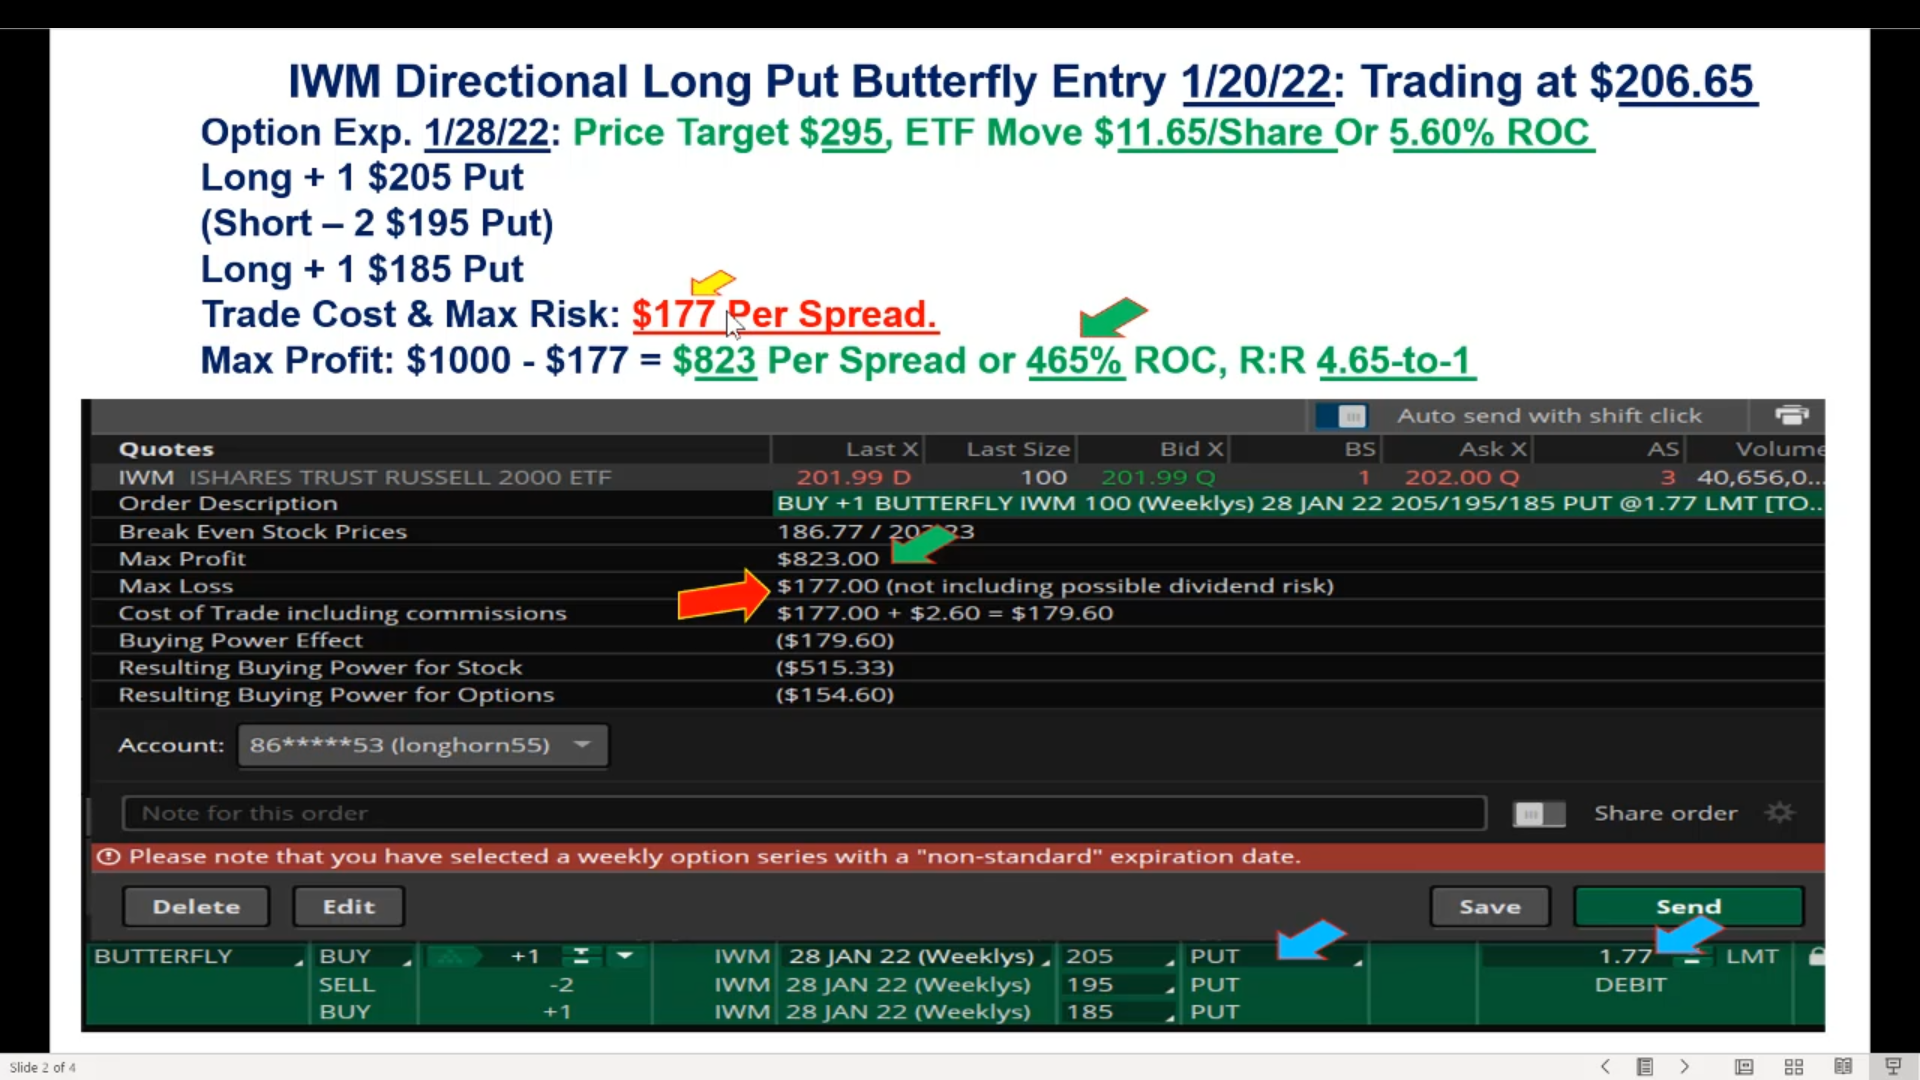Viewport: 1920px width, 1080px height.
Task: Open the BUY side dropdown in first leg
Action: click(364, 957)
